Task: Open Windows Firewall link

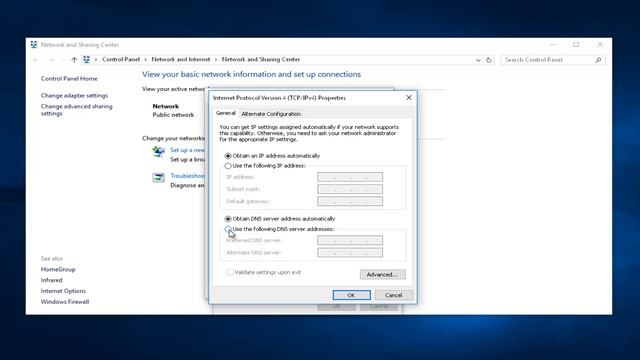Action: [65, 302]
